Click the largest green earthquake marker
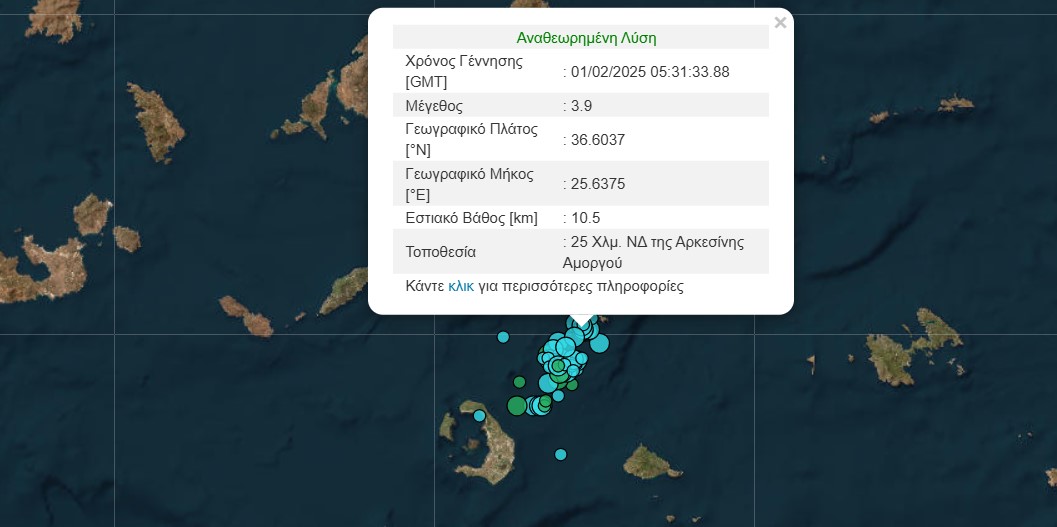 coord(516,405)
